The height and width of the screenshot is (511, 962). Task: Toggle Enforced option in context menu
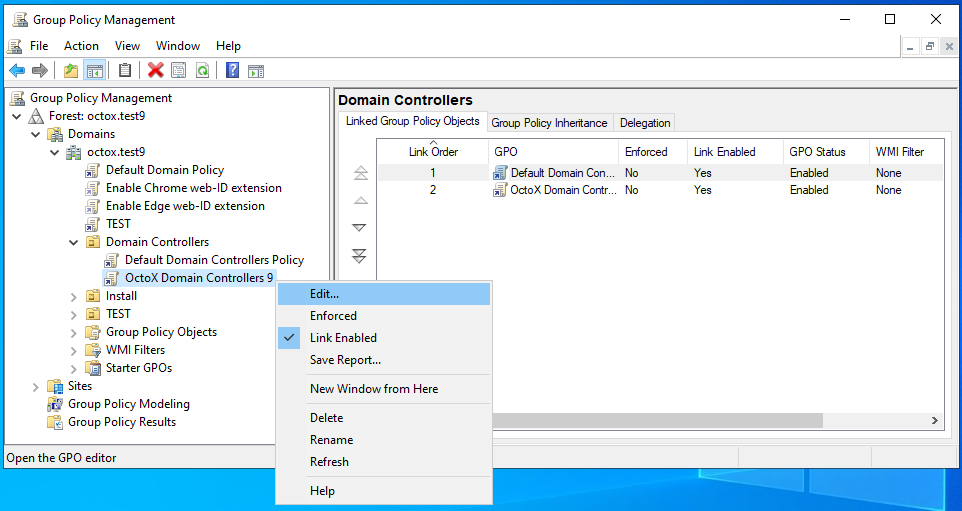pos(333,316)
